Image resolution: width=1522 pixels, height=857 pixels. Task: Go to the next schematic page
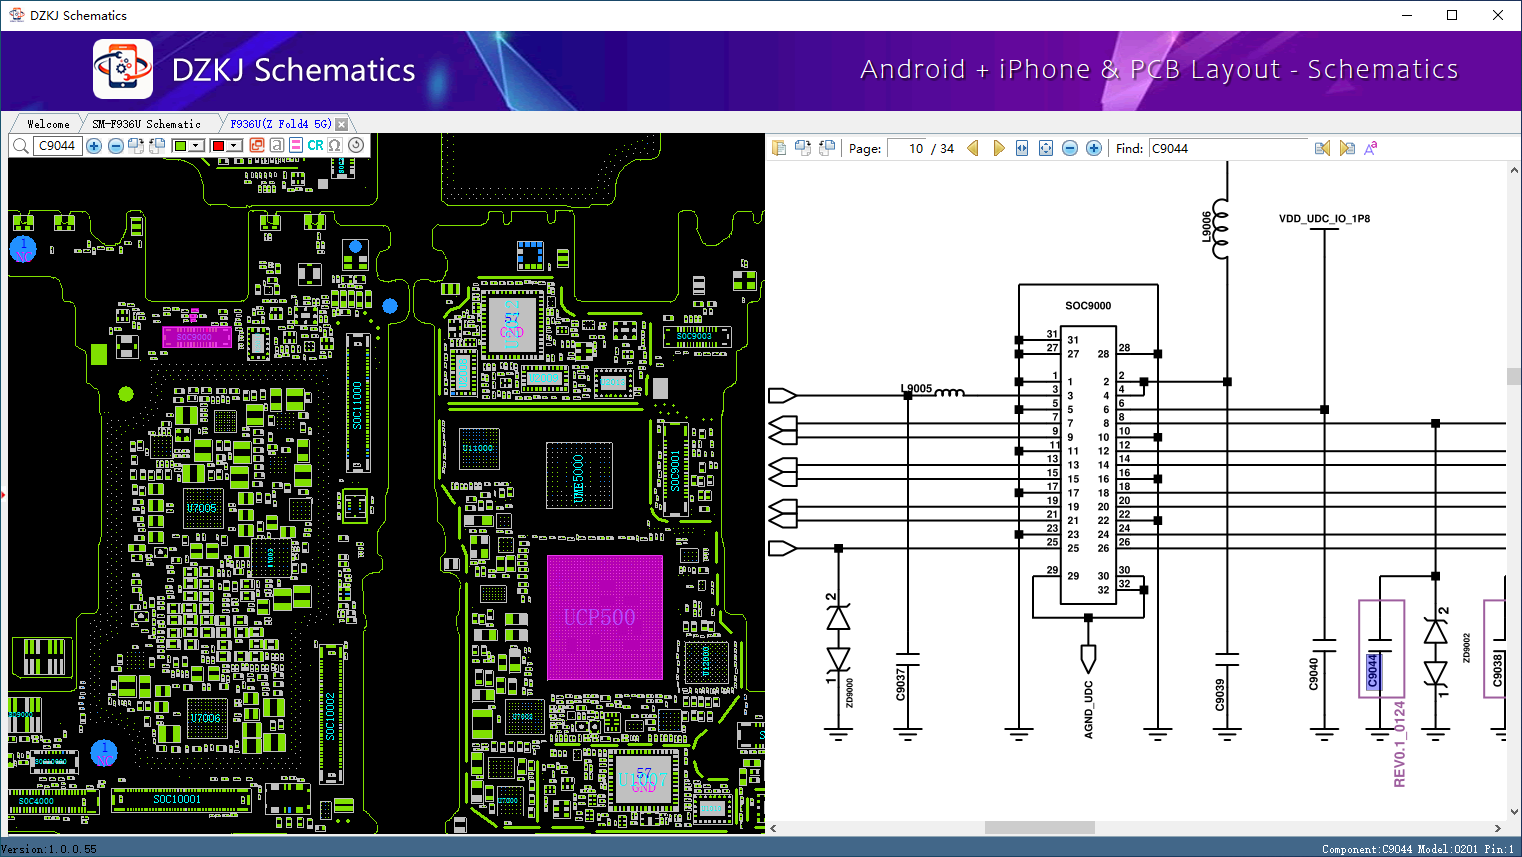click(x=998, y=148)
